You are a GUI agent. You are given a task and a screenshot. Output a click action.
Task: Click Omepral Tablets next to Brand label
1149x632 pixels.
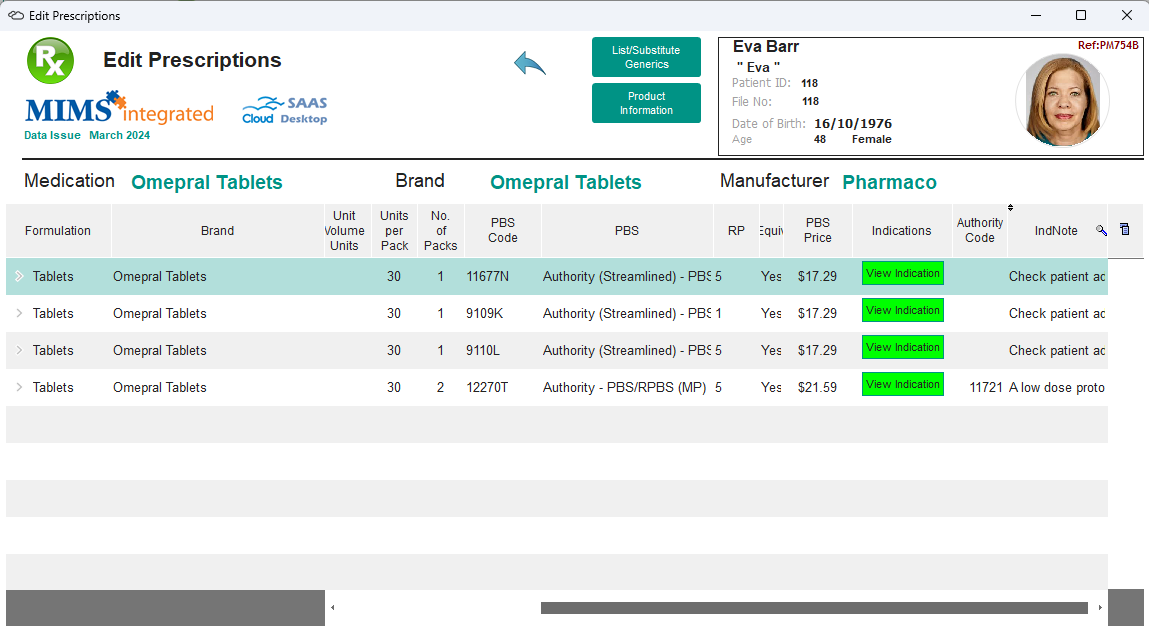click(566, 182)
